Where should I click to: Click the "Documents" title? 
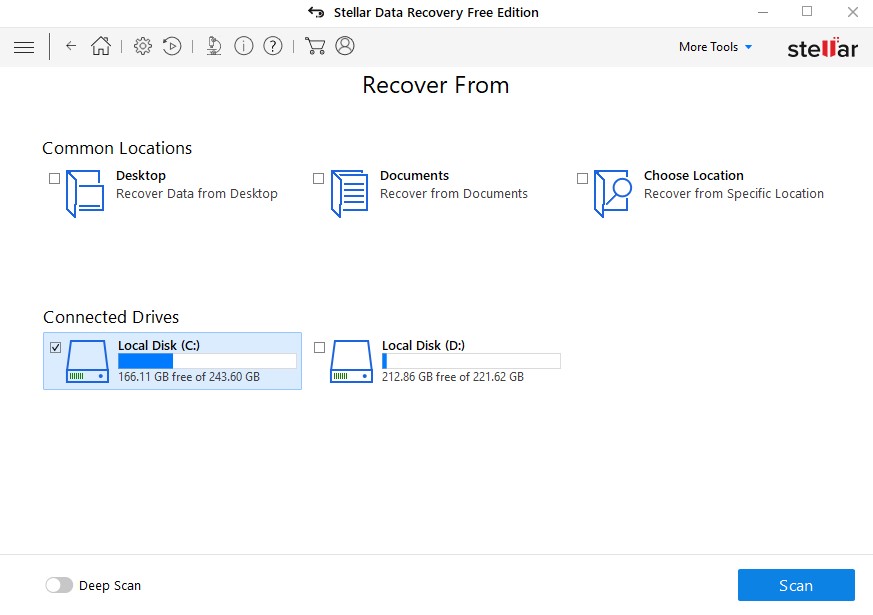coord(414,175)
